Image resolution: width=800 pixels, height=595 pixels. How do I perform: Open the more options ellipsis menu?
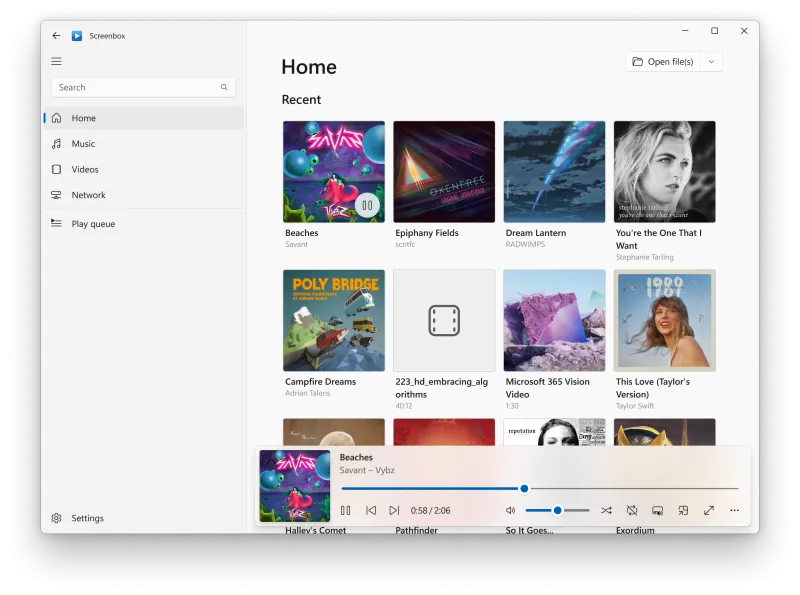(734, 510)
